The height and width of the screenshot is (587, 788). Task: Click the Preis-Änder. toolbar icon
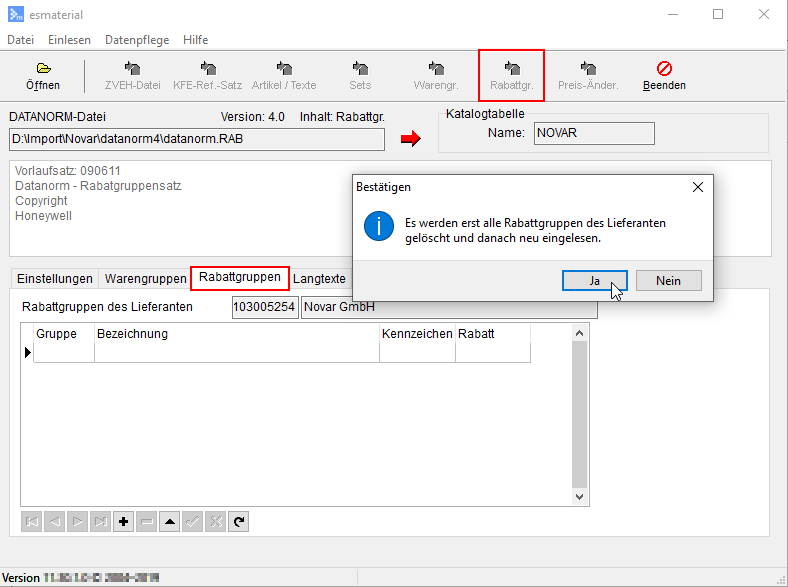[588, 69]
